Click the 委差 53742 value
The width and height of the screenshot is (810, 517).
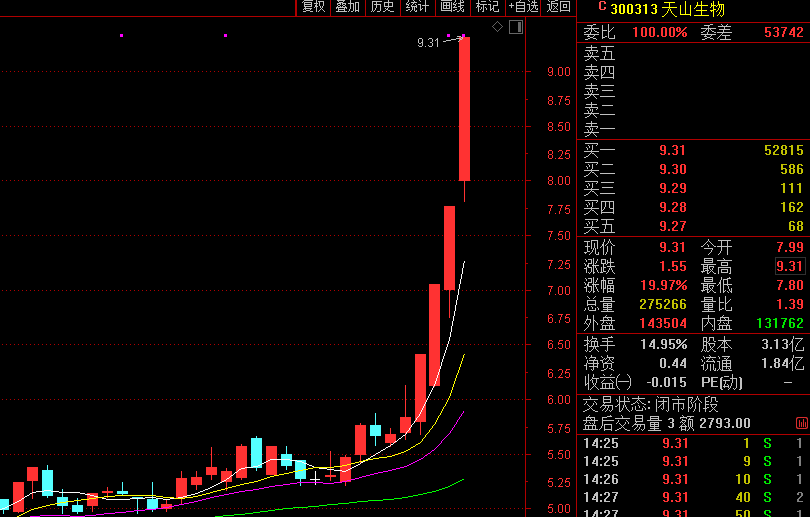coord(784,33)
